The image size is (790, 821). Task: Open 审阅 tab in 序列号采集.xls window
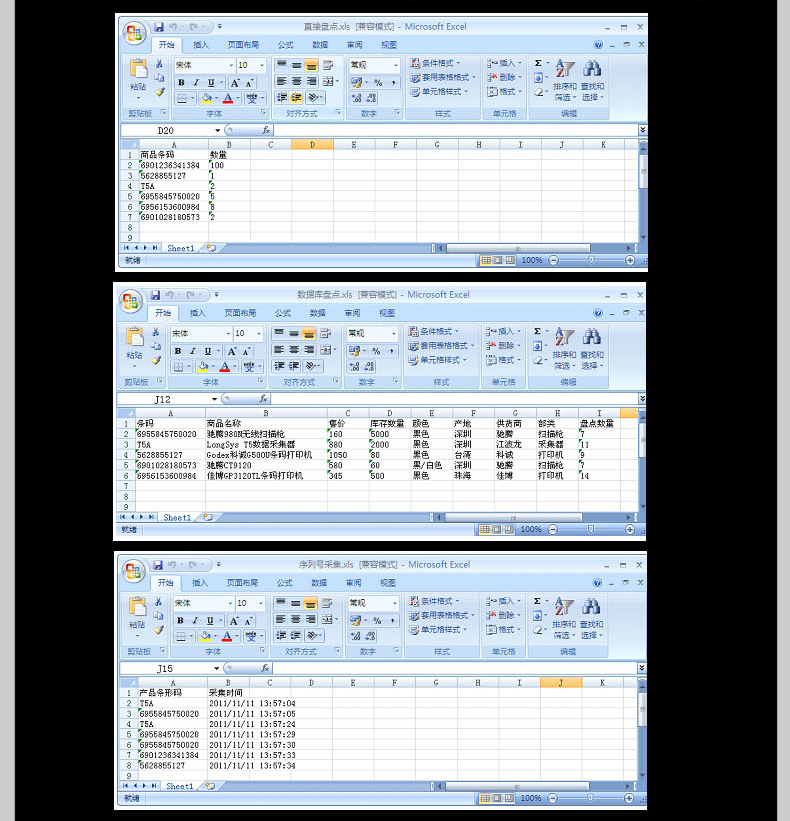[353, 583]
